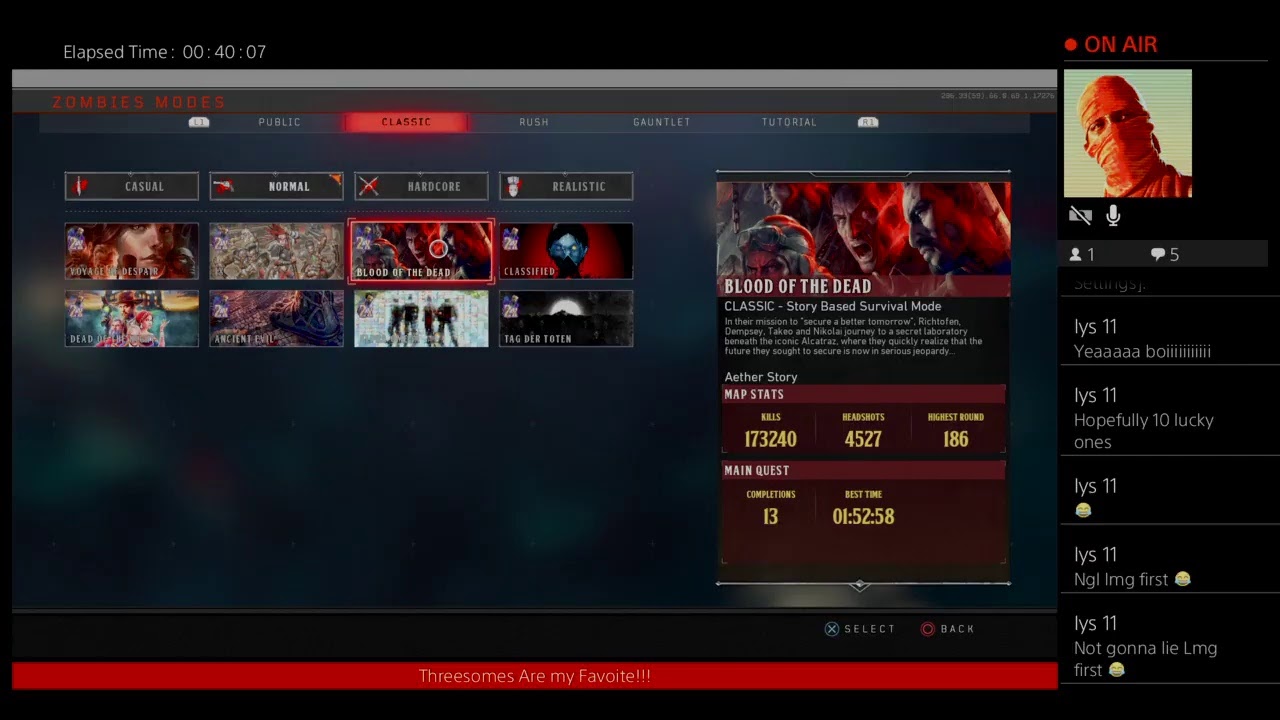Toggle the microphone icon
The image size is (1280, 720).
[x=1113, y=215]
